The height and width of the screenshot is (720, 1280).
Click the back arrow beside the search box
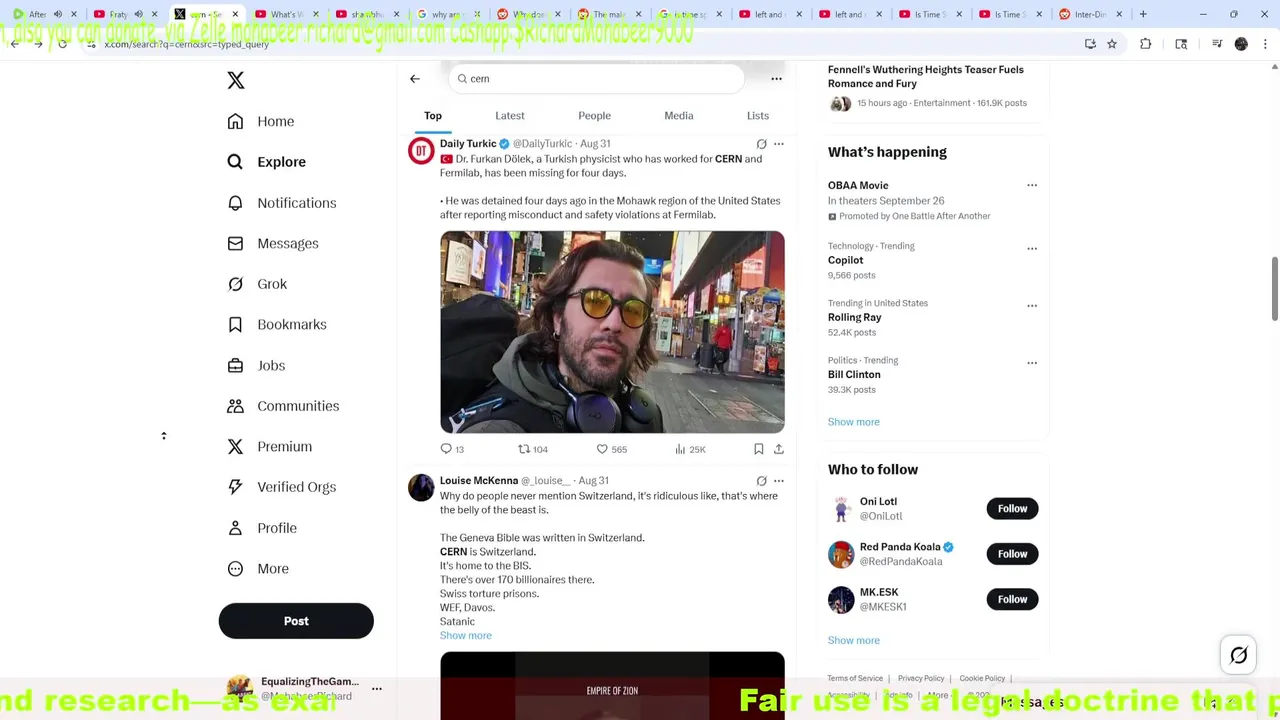click(415, 78)
